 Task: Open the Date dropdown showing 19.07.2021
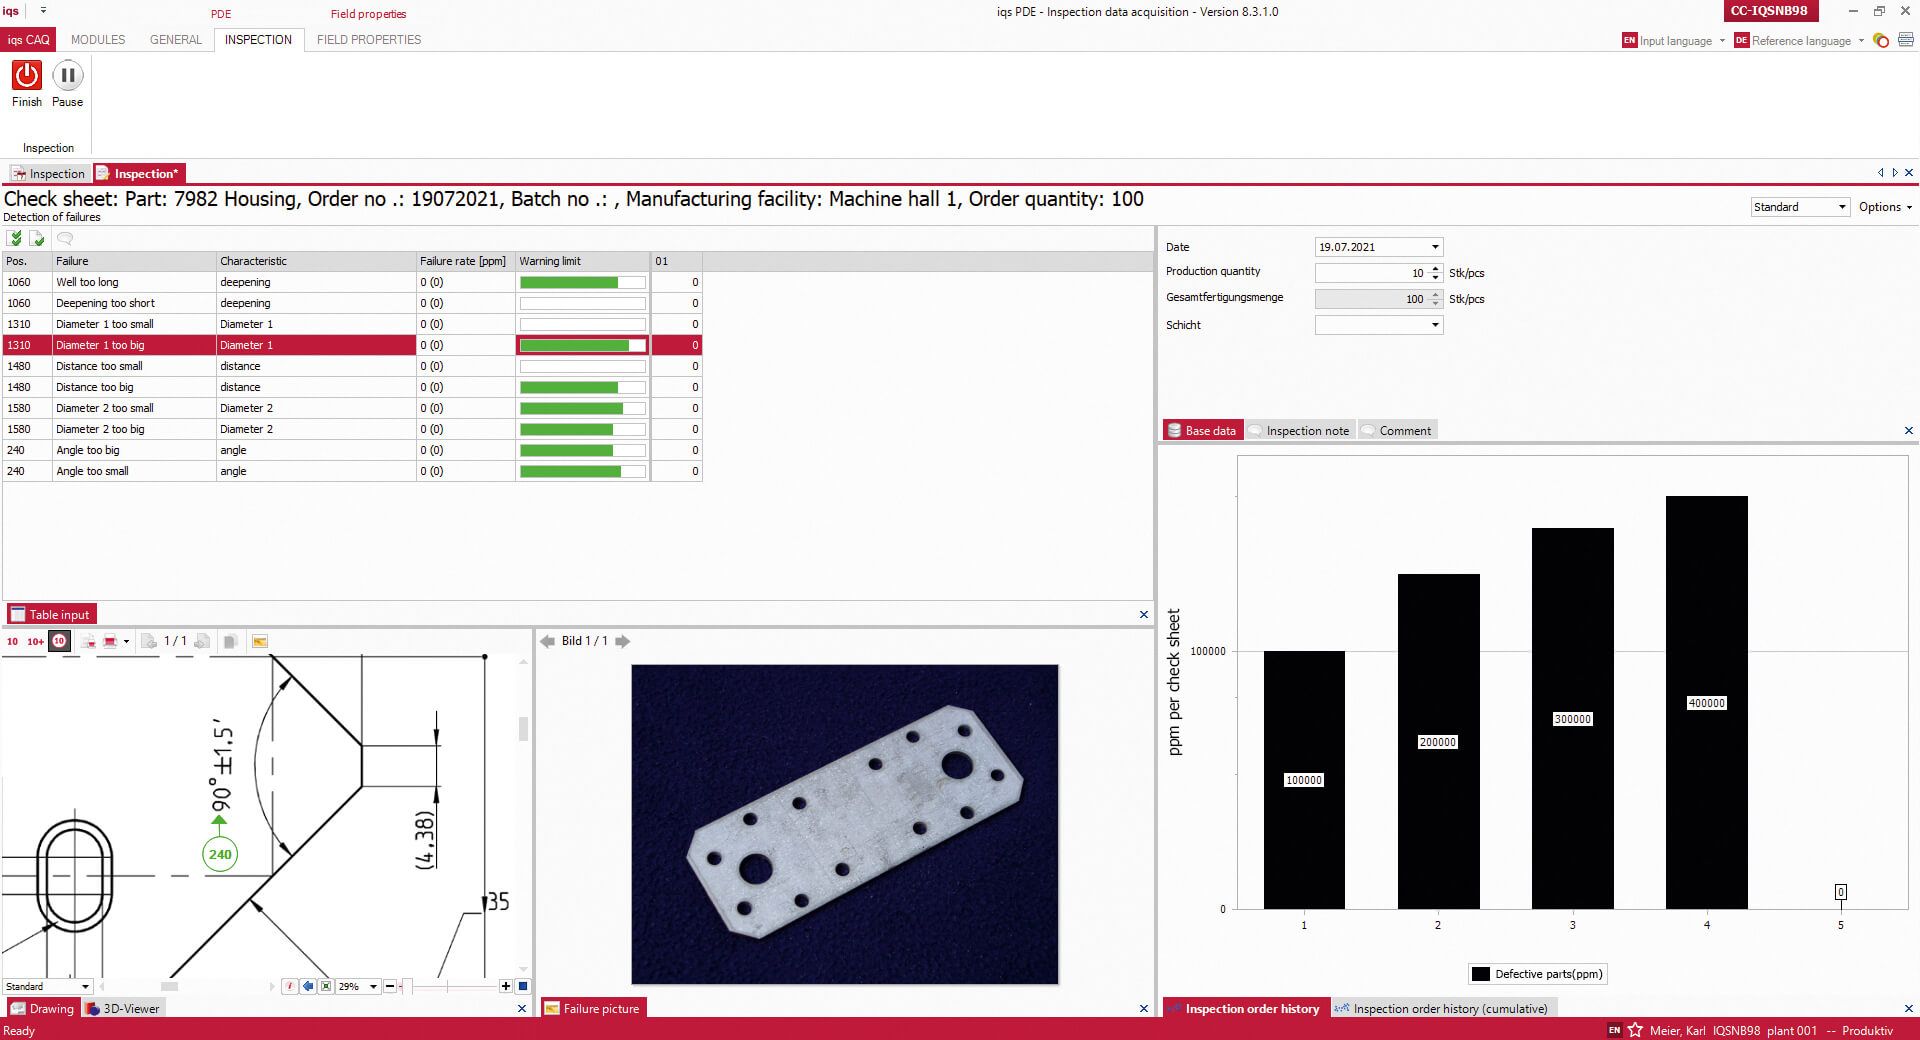tap(1433, 247)
